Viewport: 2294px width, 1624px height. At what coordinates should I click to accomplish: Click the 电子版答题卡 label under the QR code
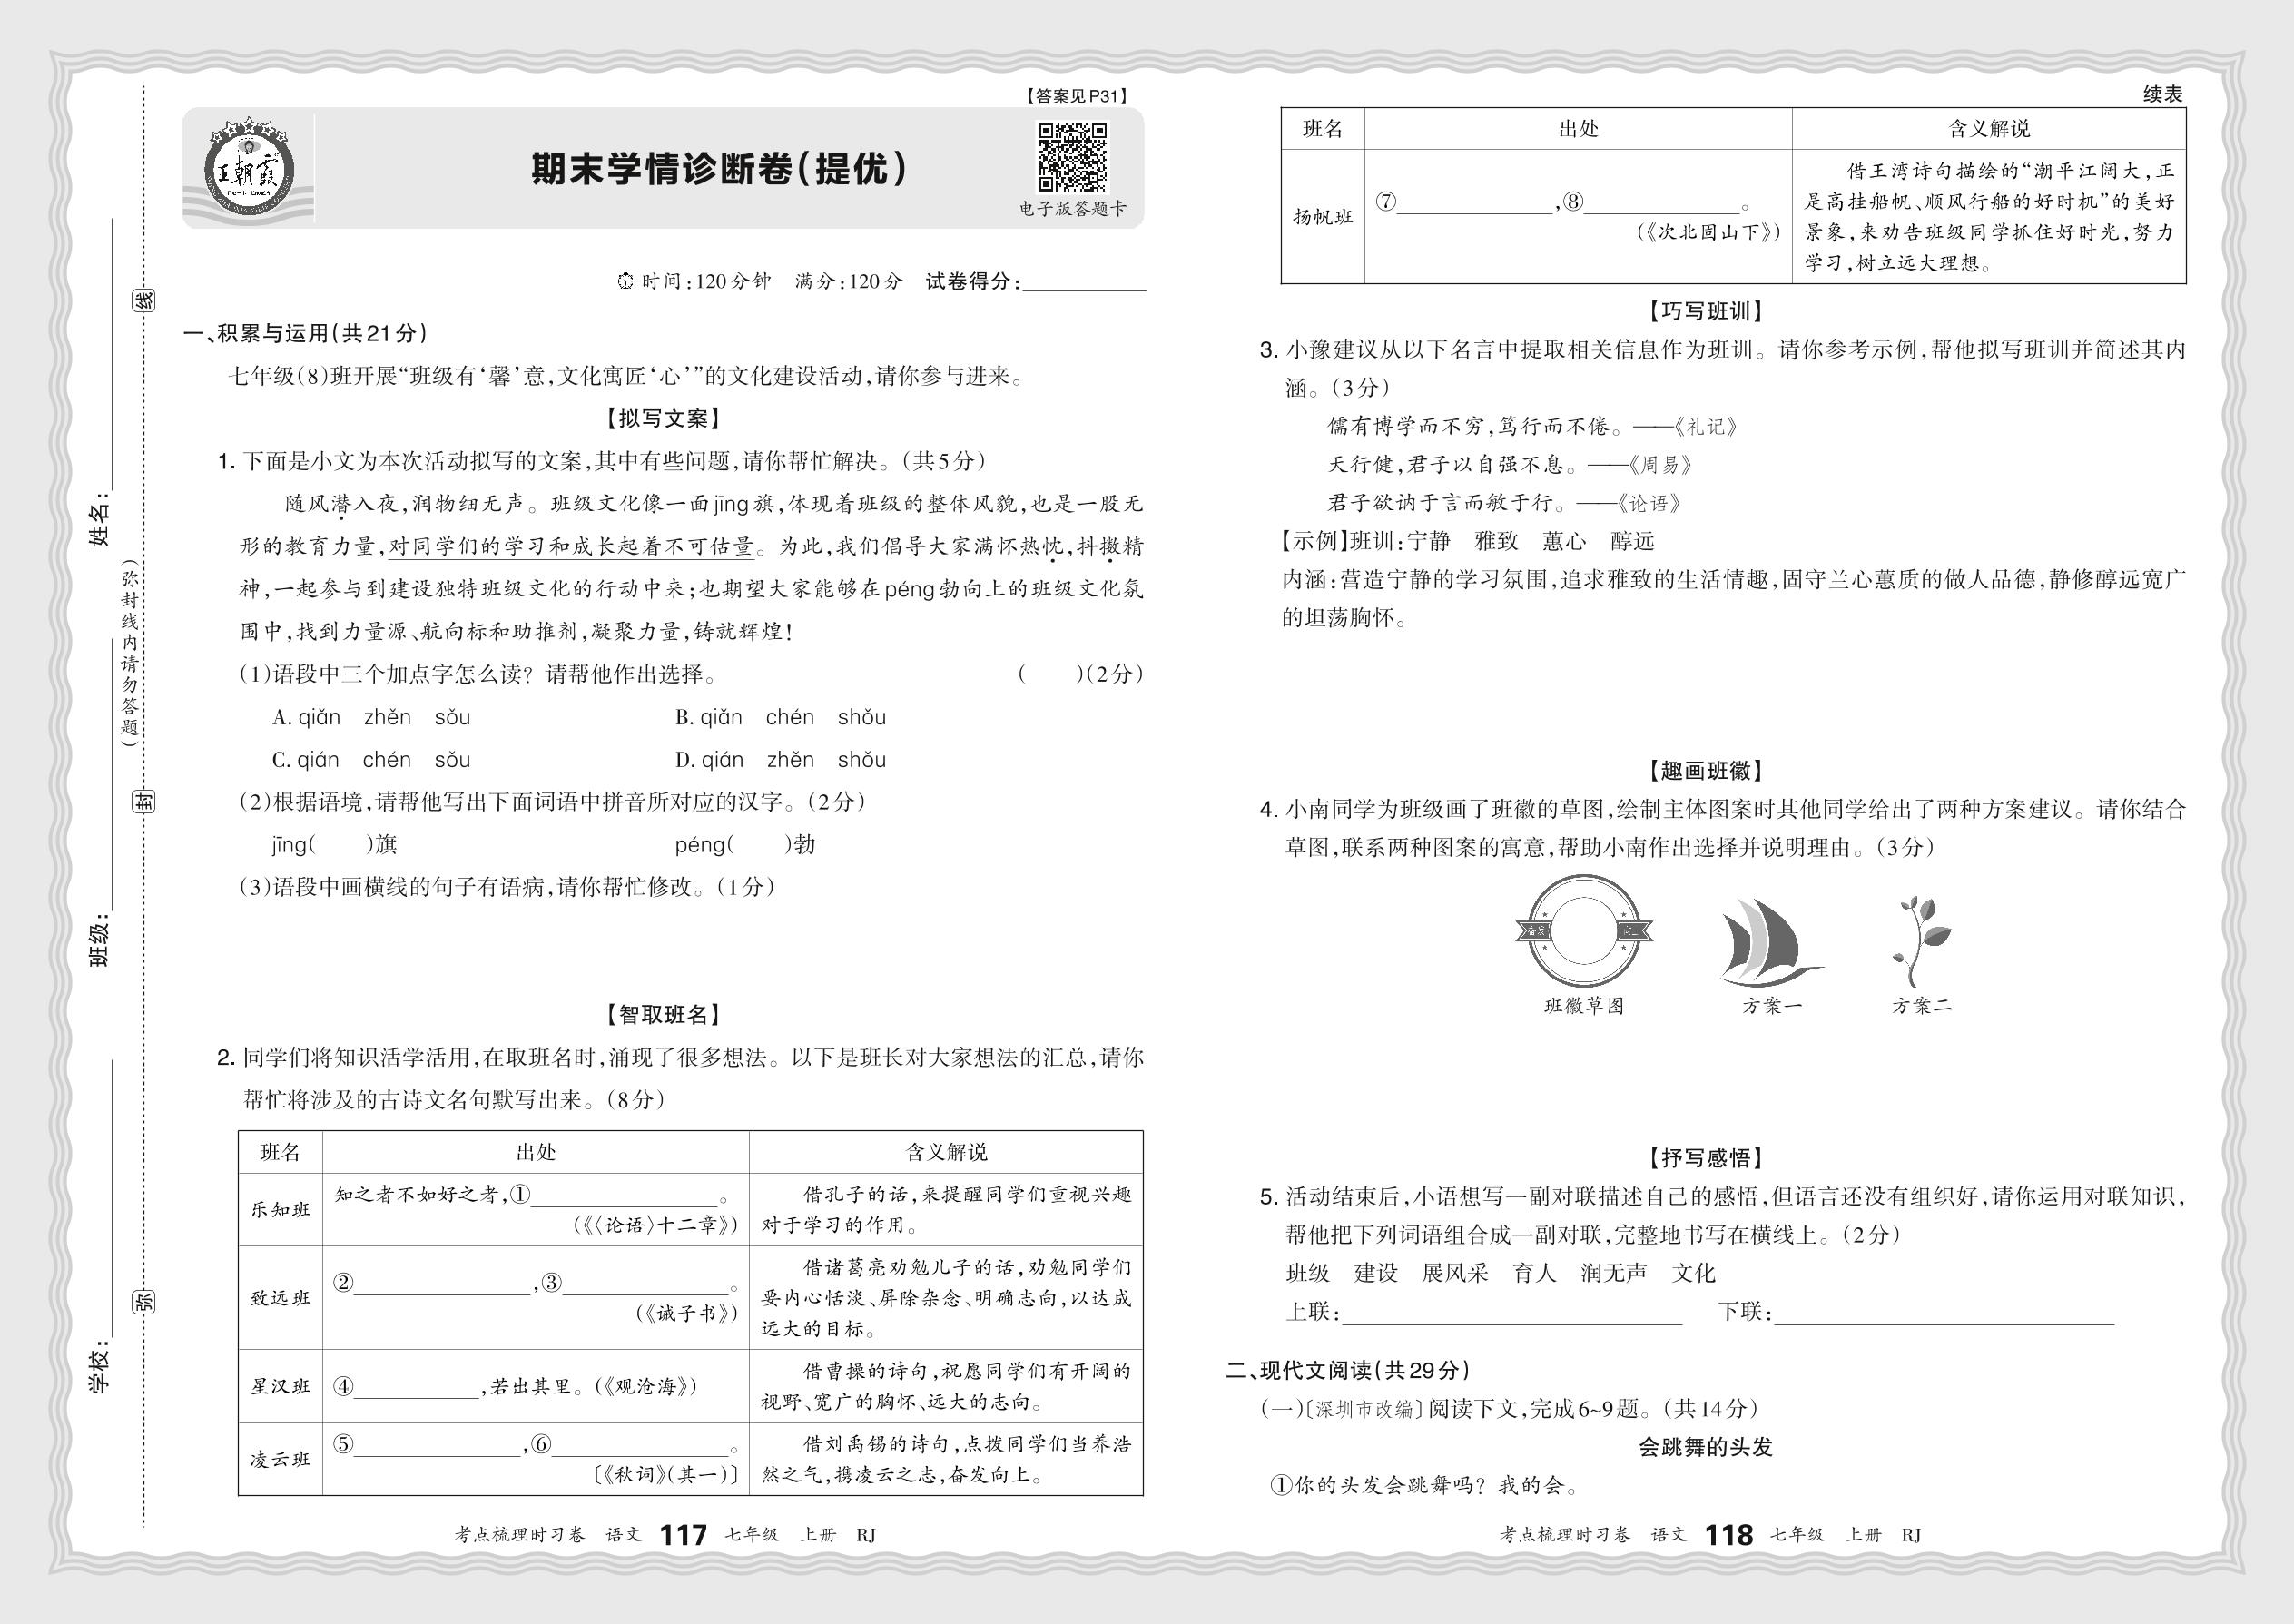[1072, 208]
